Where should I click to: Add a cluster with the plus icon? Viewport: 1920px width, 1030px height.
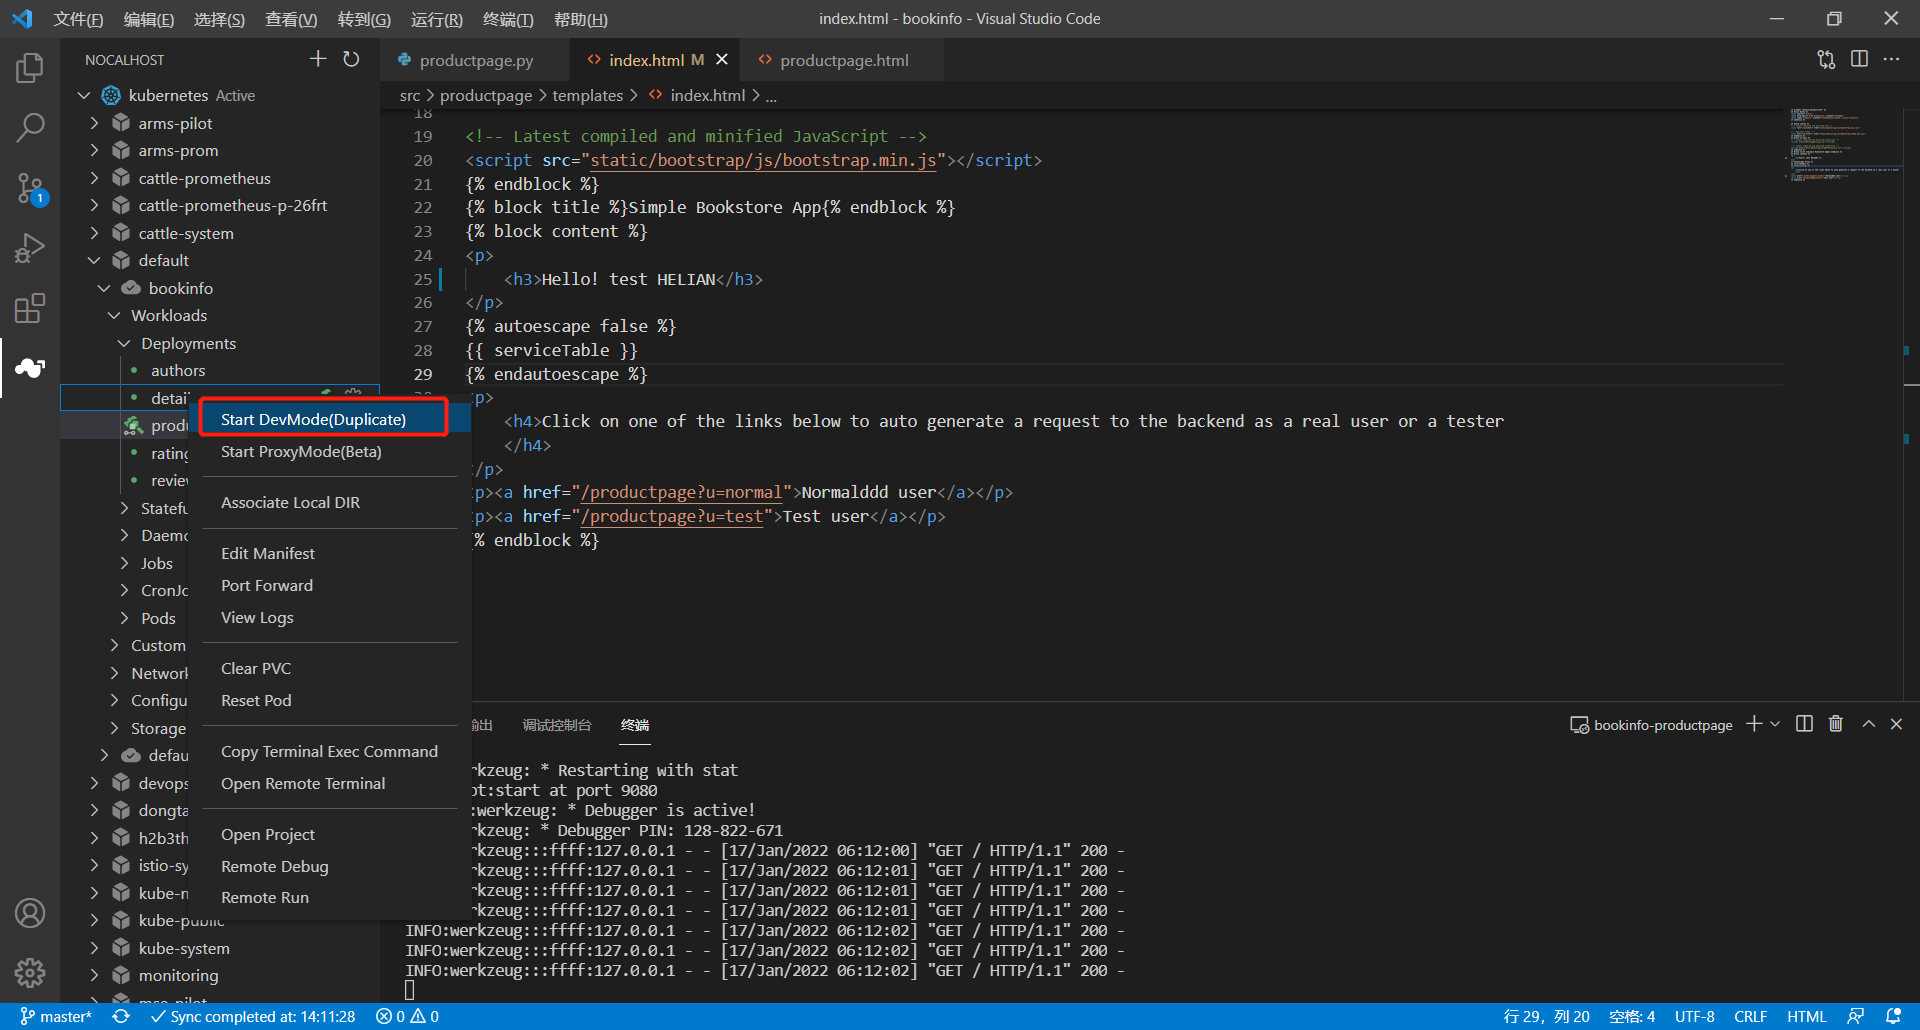318,59
